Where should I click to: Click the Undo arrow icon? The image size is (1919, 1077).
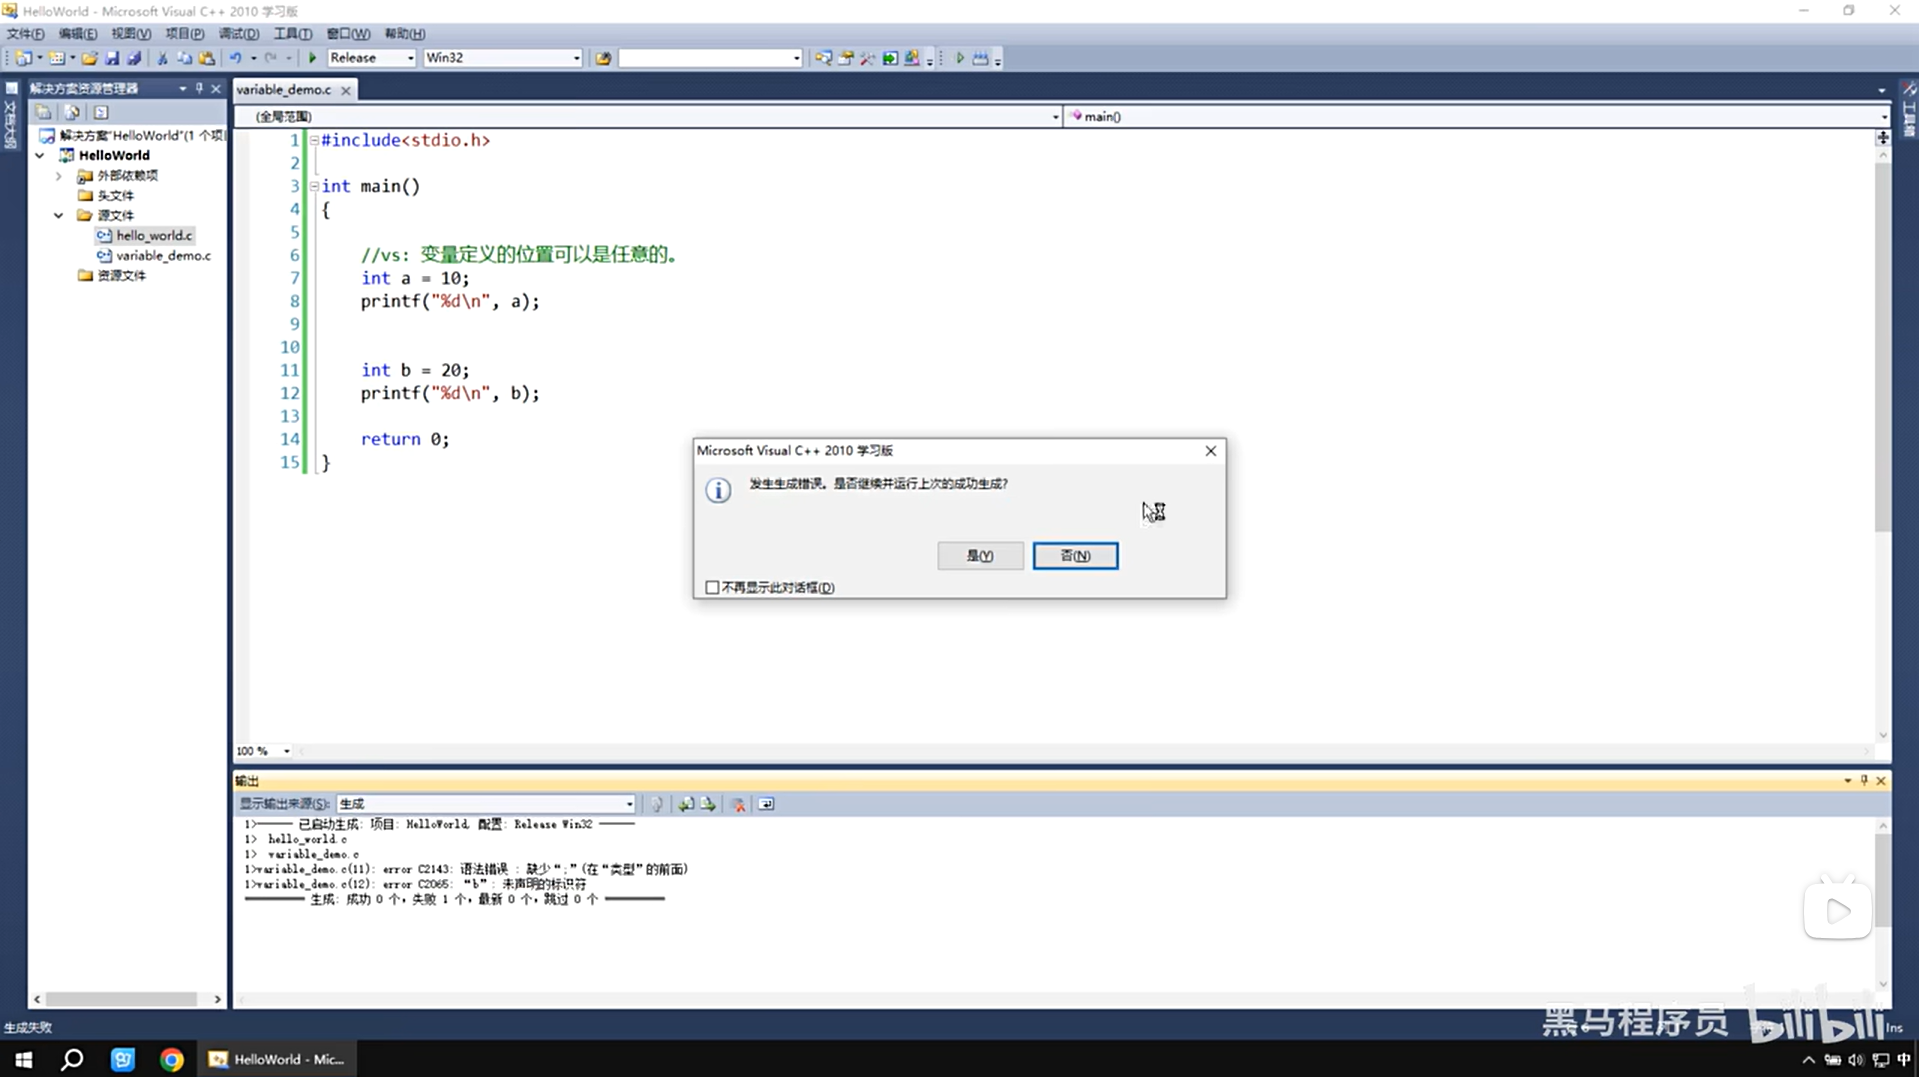click(235, 58)
